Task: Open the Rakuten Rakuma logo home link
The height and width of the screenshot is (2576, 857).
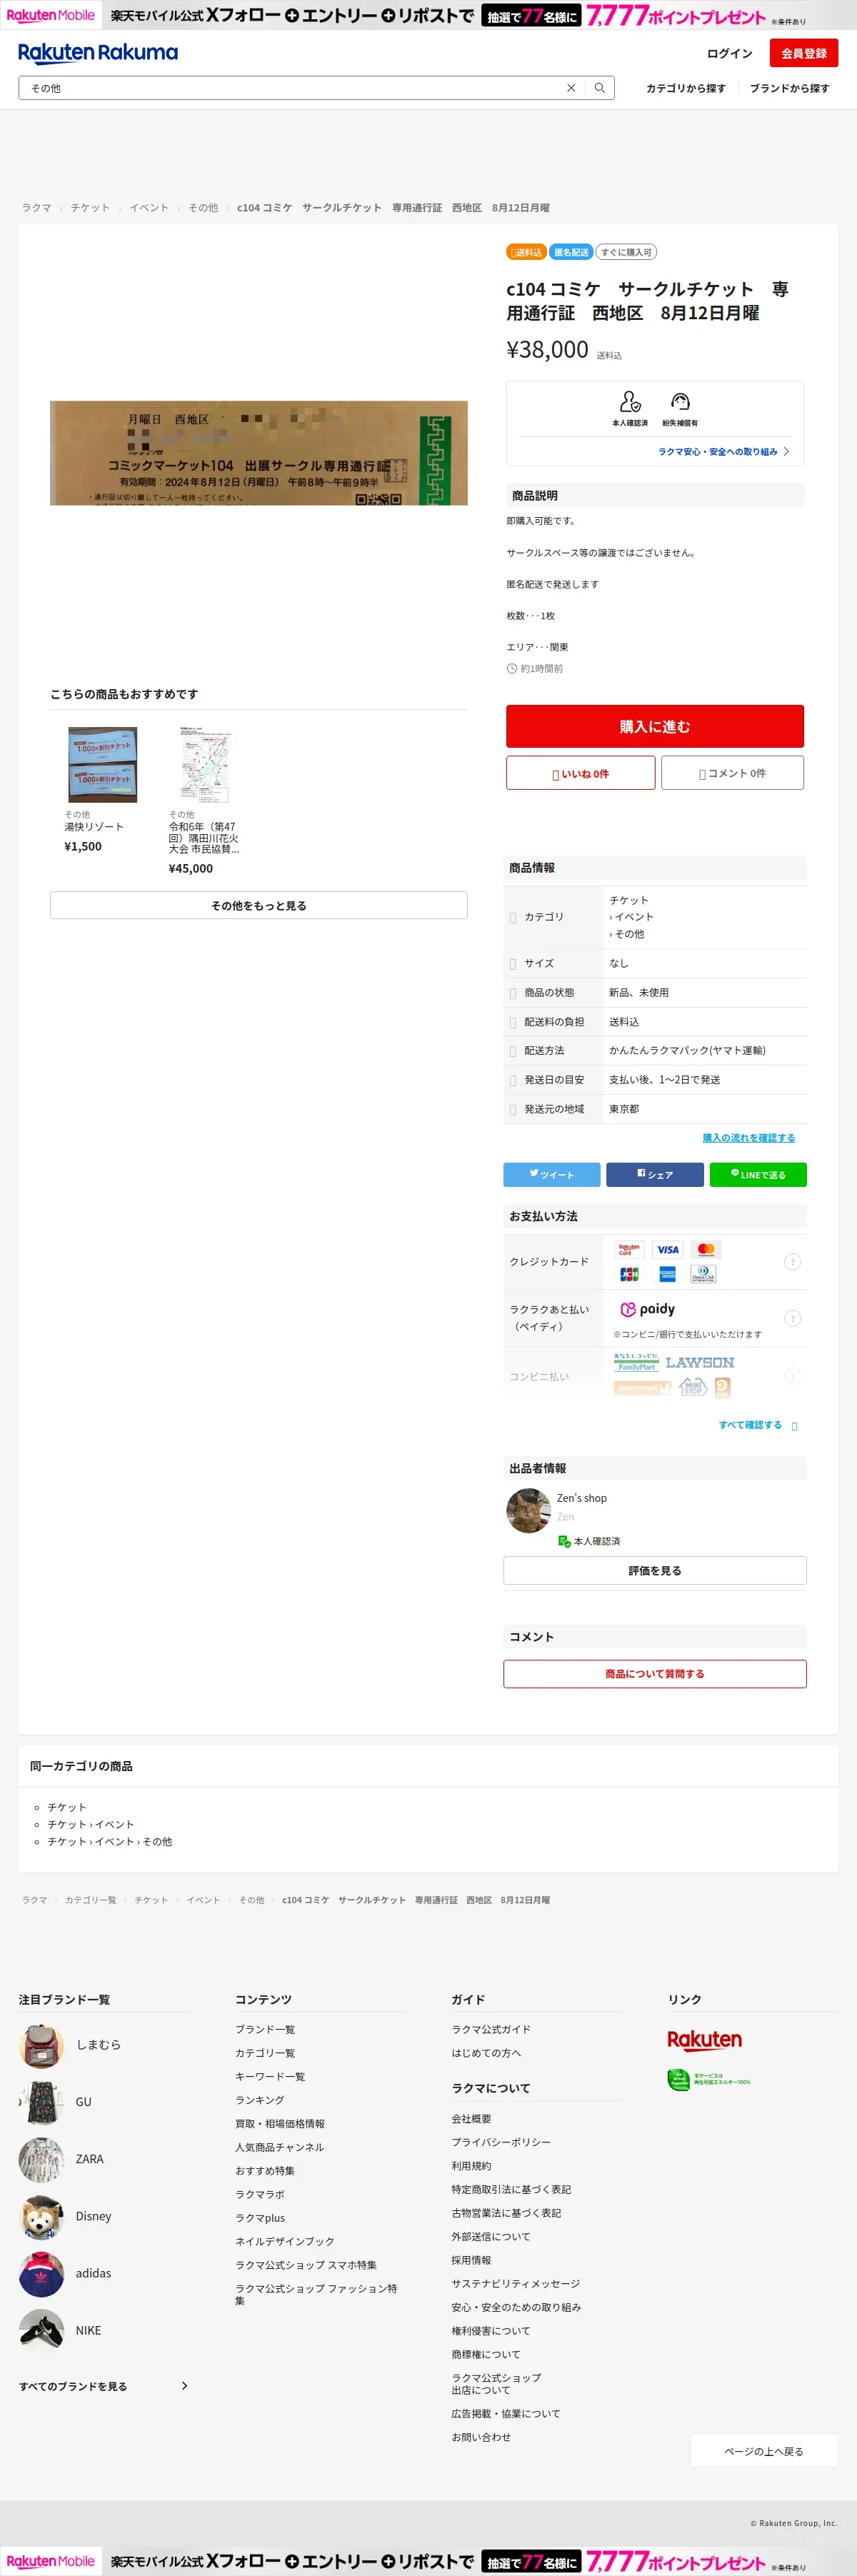Action: [x=98, y=53]
